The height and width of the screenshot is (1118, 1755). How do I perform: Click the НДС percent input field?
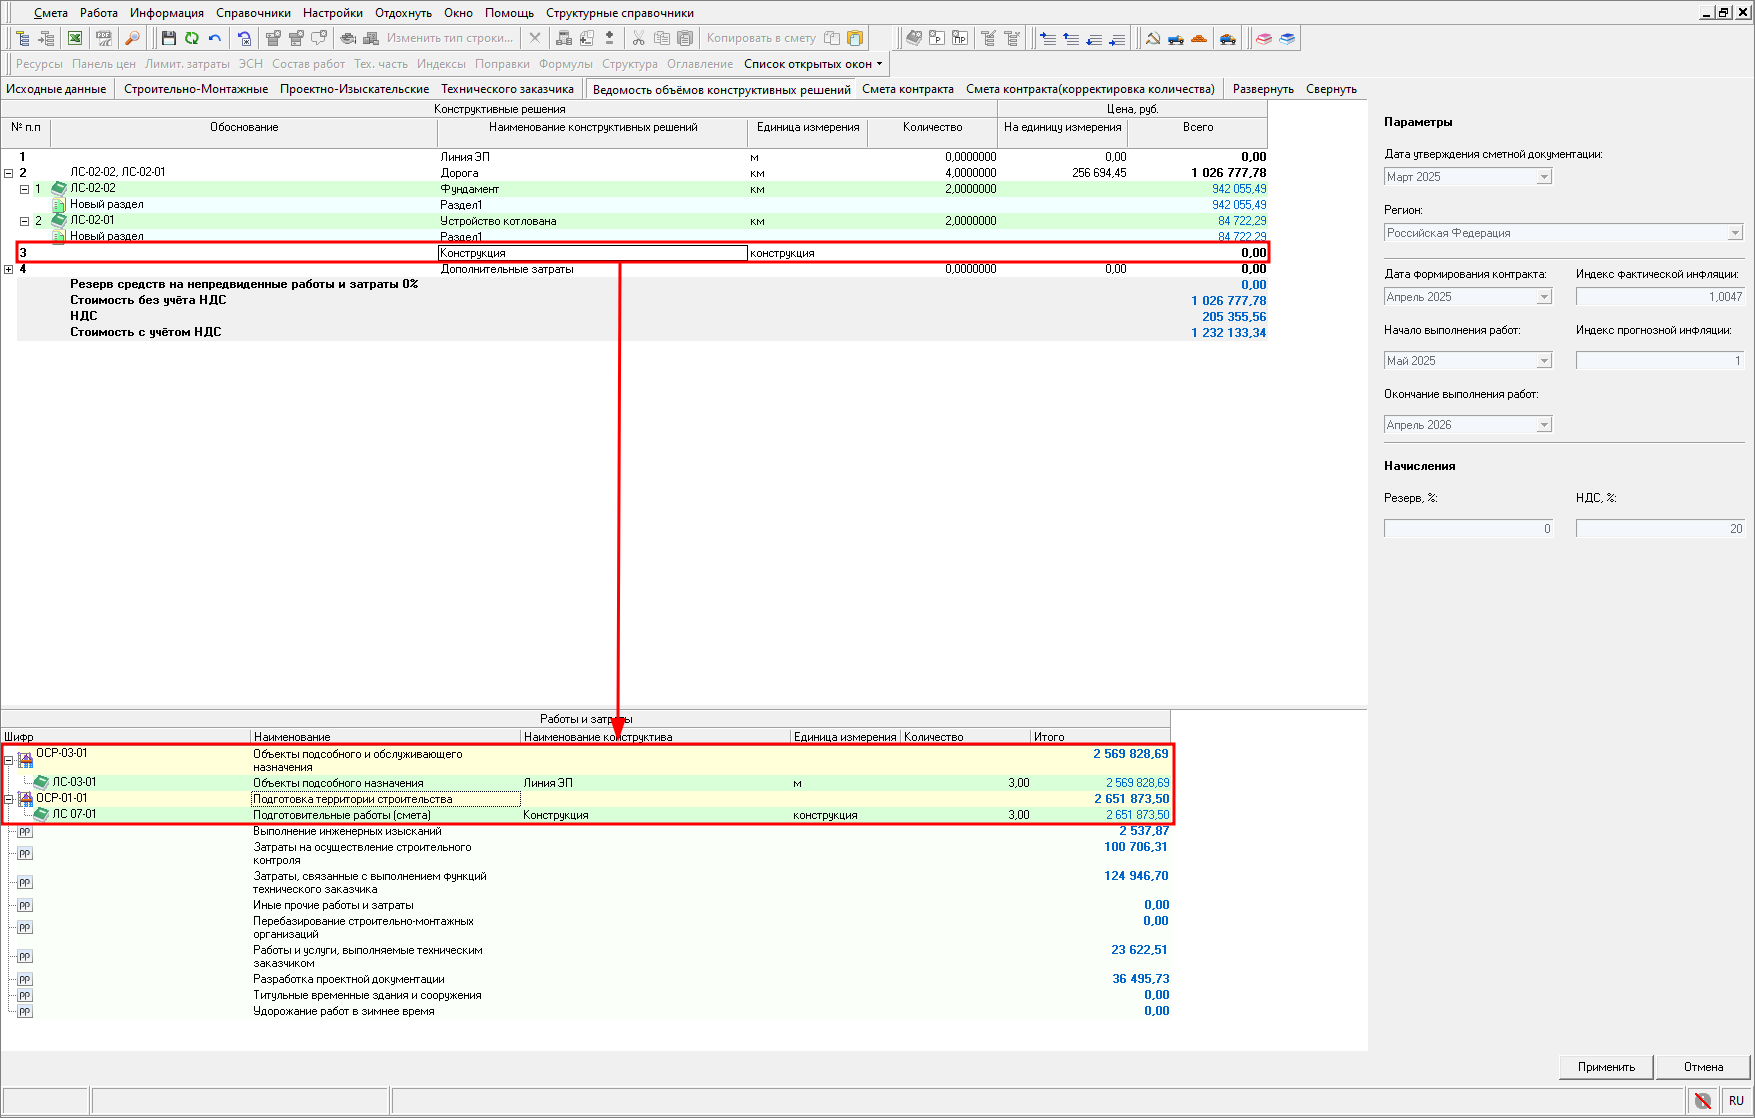click(1660, 529)
